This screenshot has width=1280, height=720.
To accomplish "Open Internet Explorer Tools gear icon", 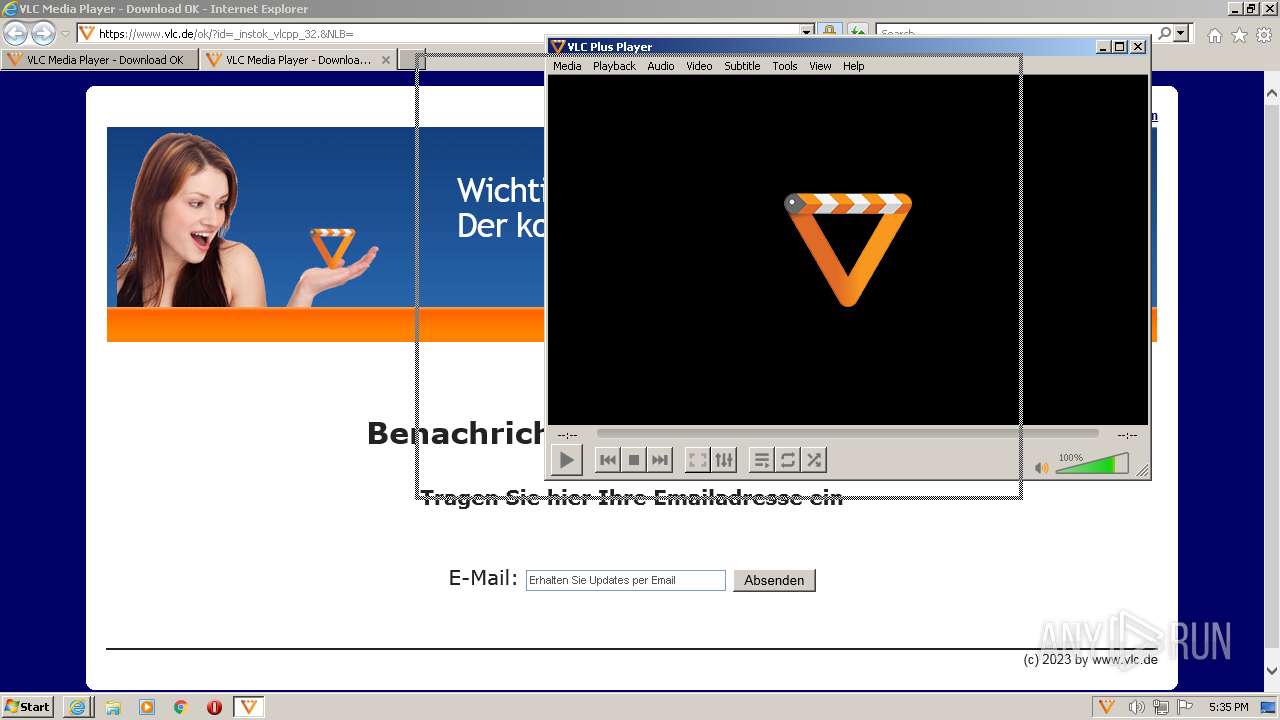I will (1264, 35).
